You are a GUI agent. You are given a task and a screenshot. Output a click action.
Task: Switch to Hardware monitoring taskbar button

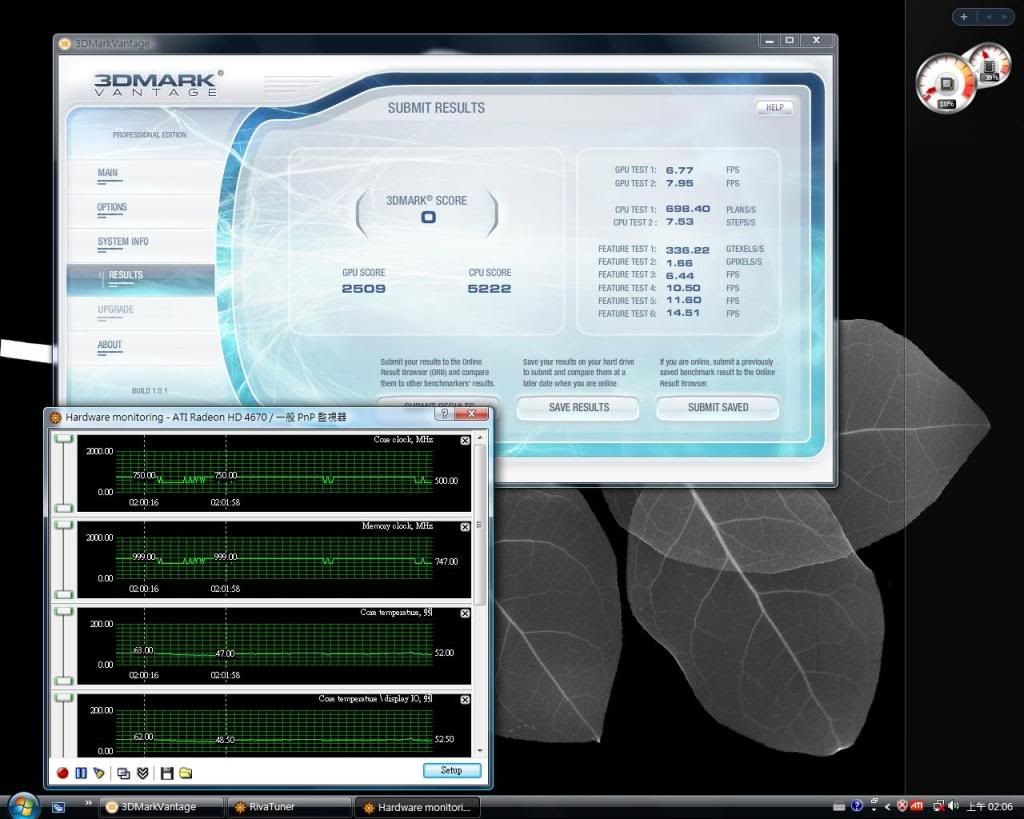pyautogui.click(x=418, y=807)
